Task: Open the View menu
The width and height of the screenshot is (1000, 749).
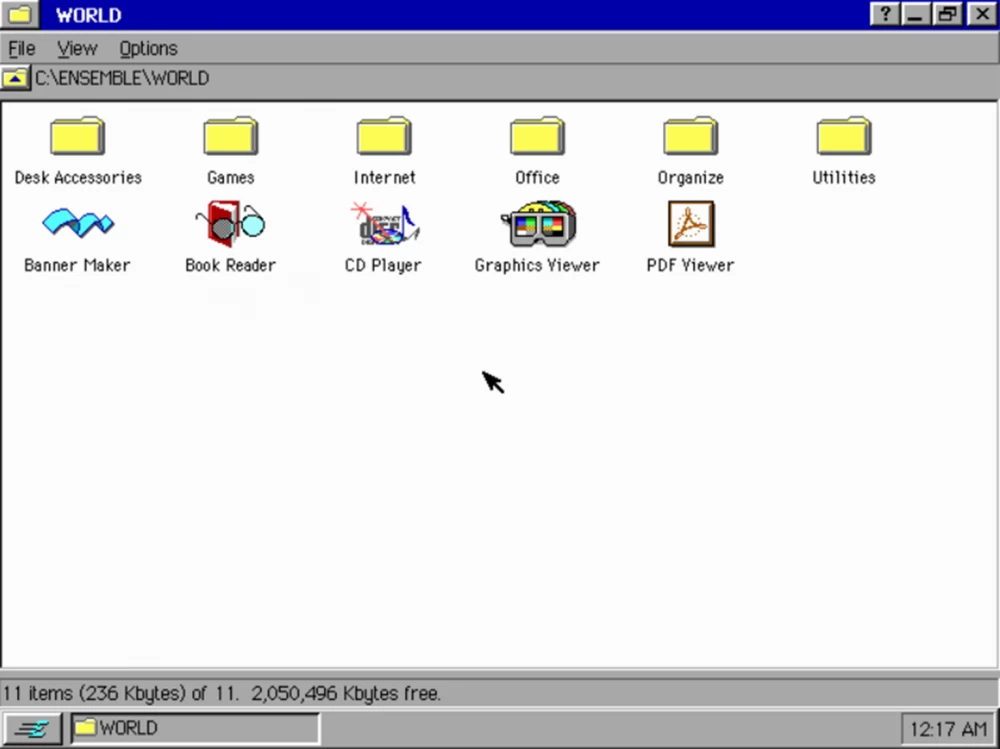Action: coord(76,48)
